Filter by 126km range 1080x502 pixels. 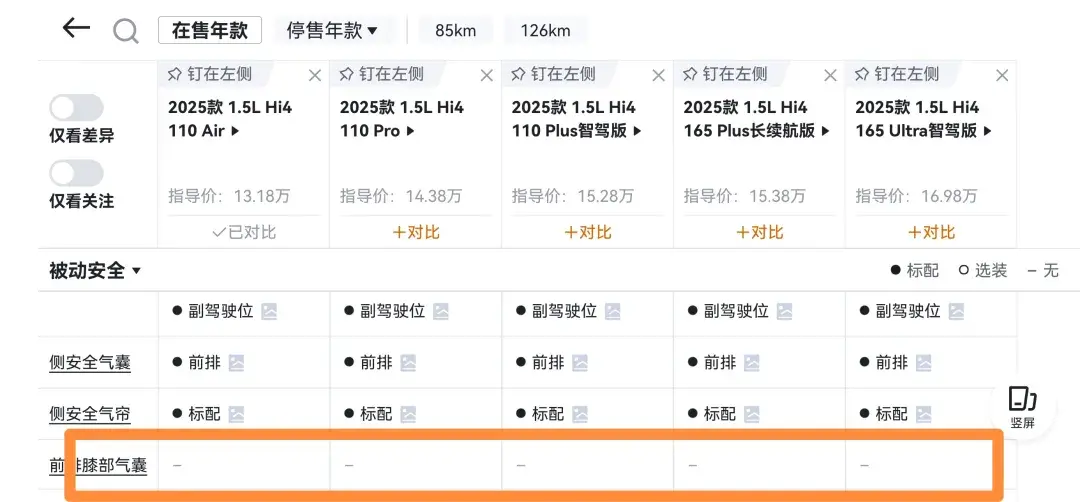(546, 30)
